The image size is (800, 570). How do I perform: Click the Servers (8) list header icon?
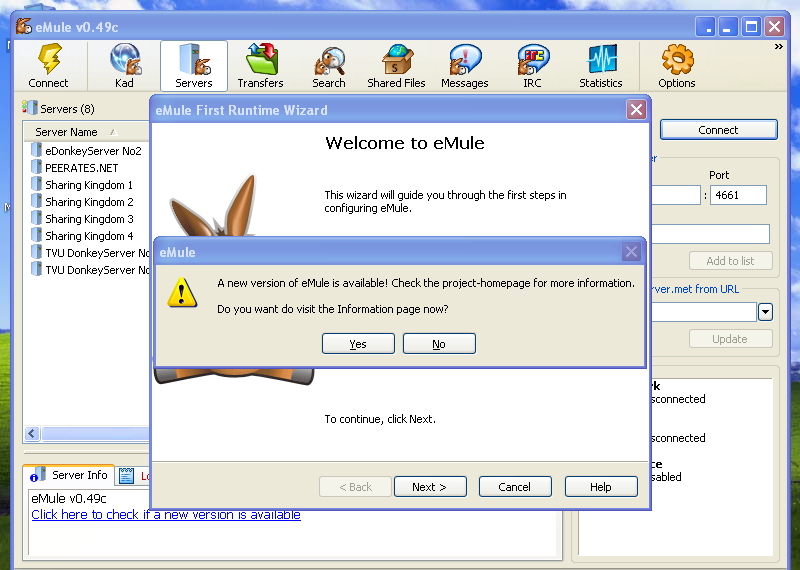coord(30,108)
